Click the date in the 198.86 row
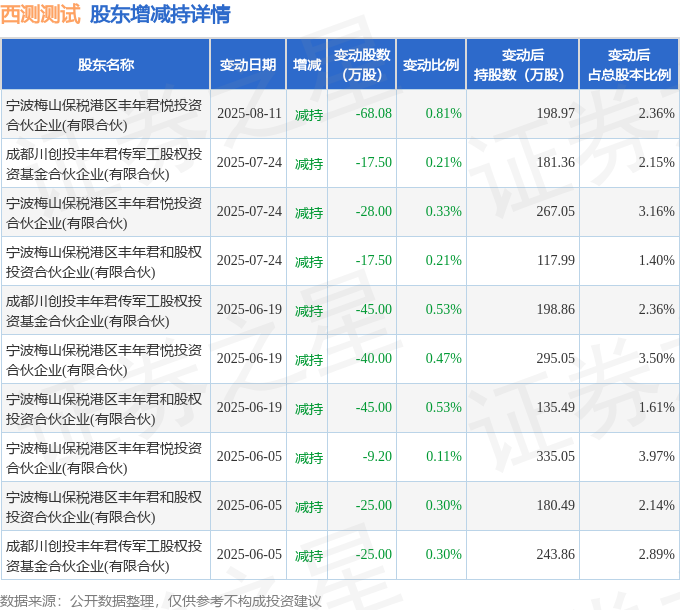The width and height of the screenshot is (680, 610). click(249, 310)
